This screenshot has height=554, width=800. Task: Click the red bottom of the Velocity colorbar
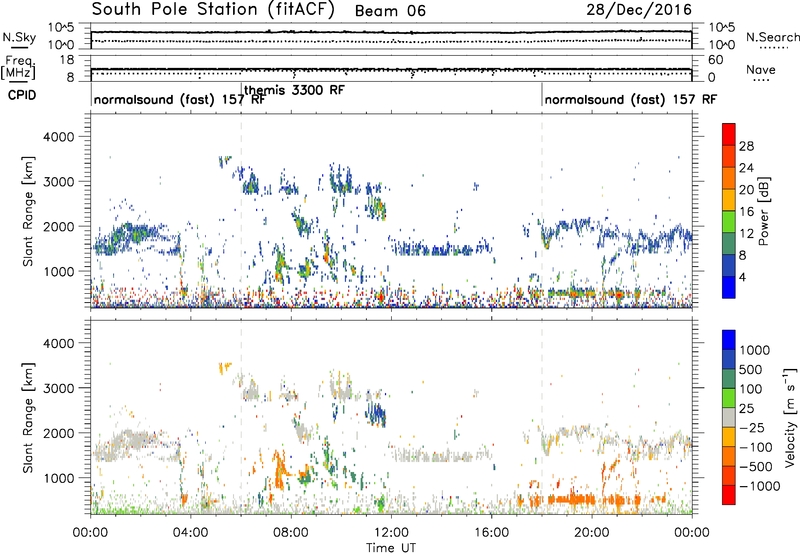coord(729,495)
